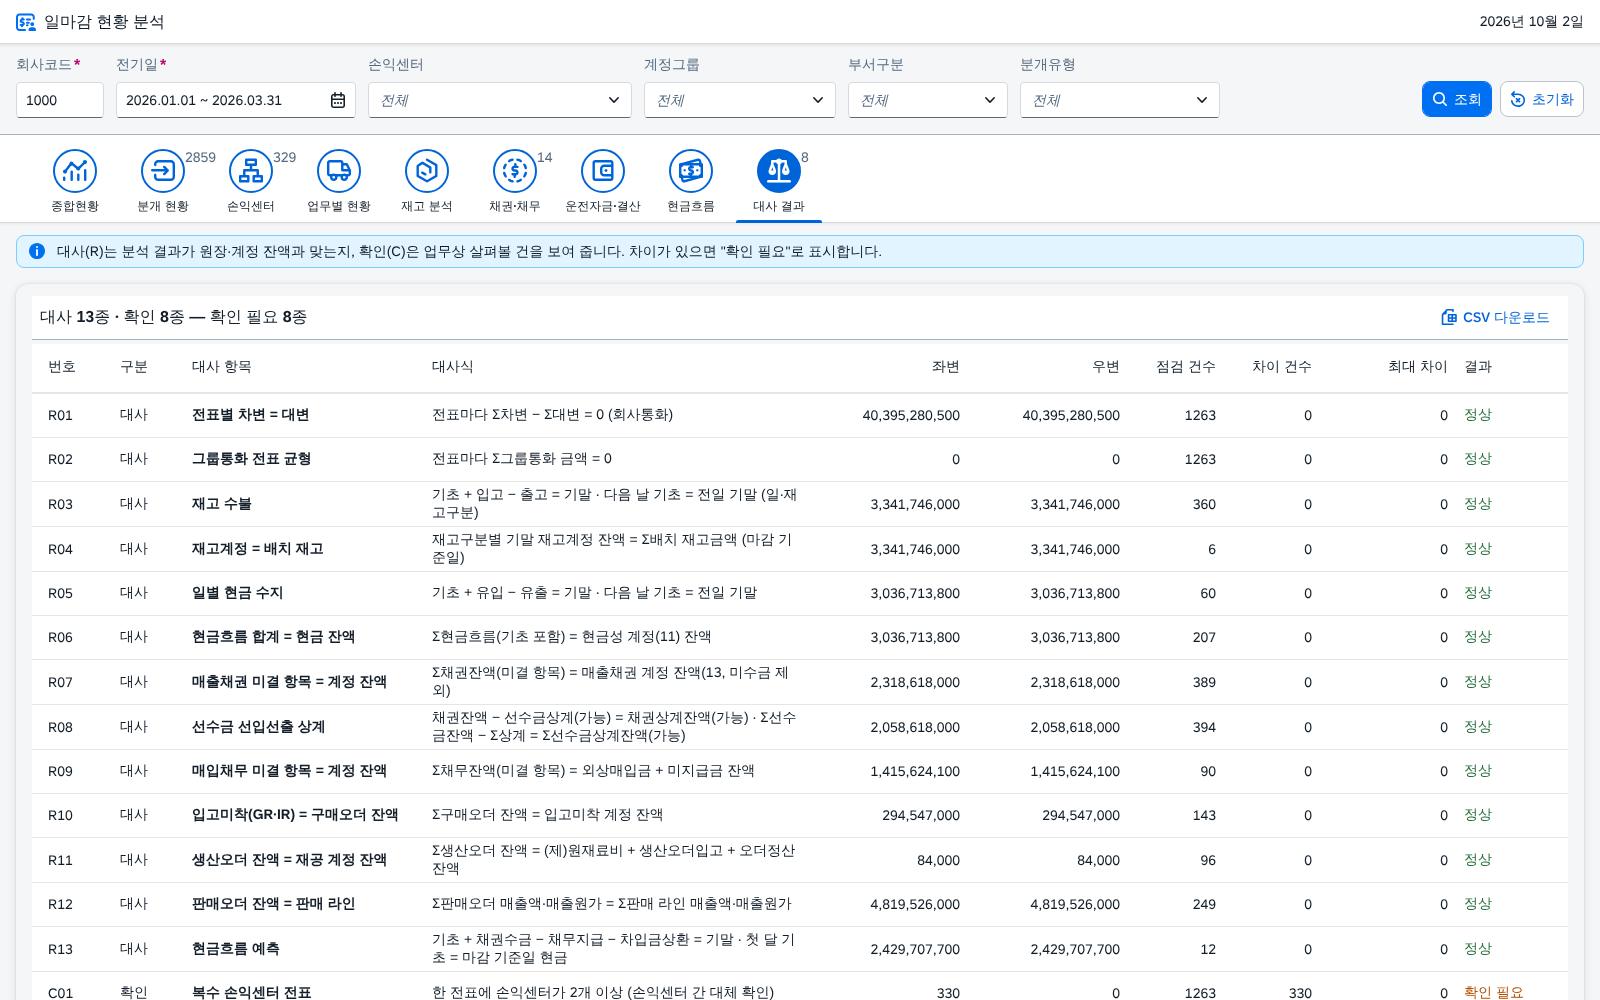Click the info icon in the blue notice
Image resolution: width=1600 pixels, height=1000 pixels.
(37, 251)
